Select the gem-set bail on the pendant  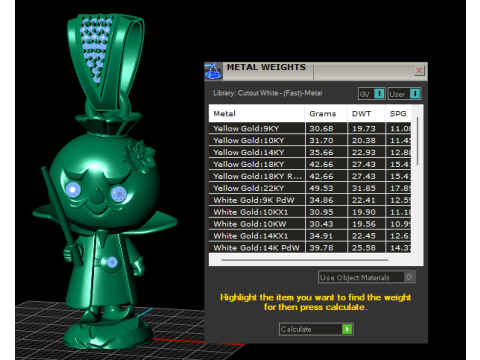tap(105, 62)
